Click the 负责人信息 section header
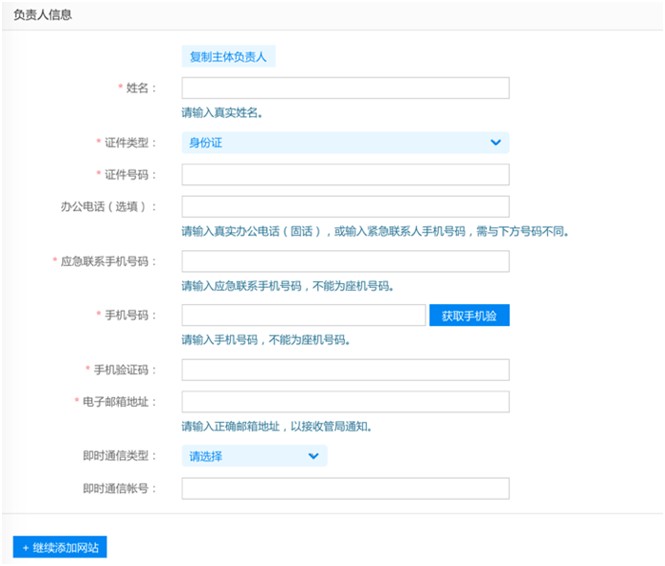The width and height of the screenshot is (665, 566). coord(43,15)
